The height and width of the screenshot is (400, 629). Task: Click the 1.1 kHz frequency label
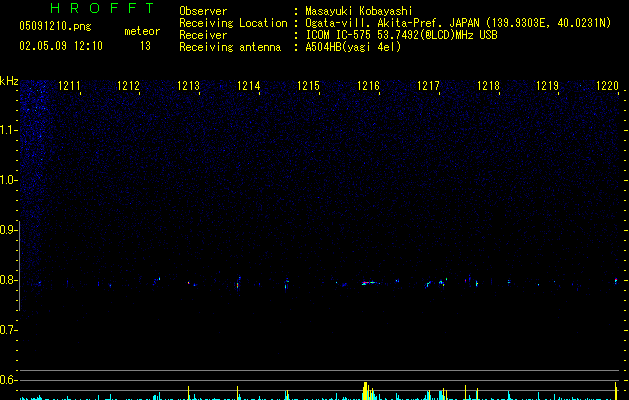pos(8,130)
